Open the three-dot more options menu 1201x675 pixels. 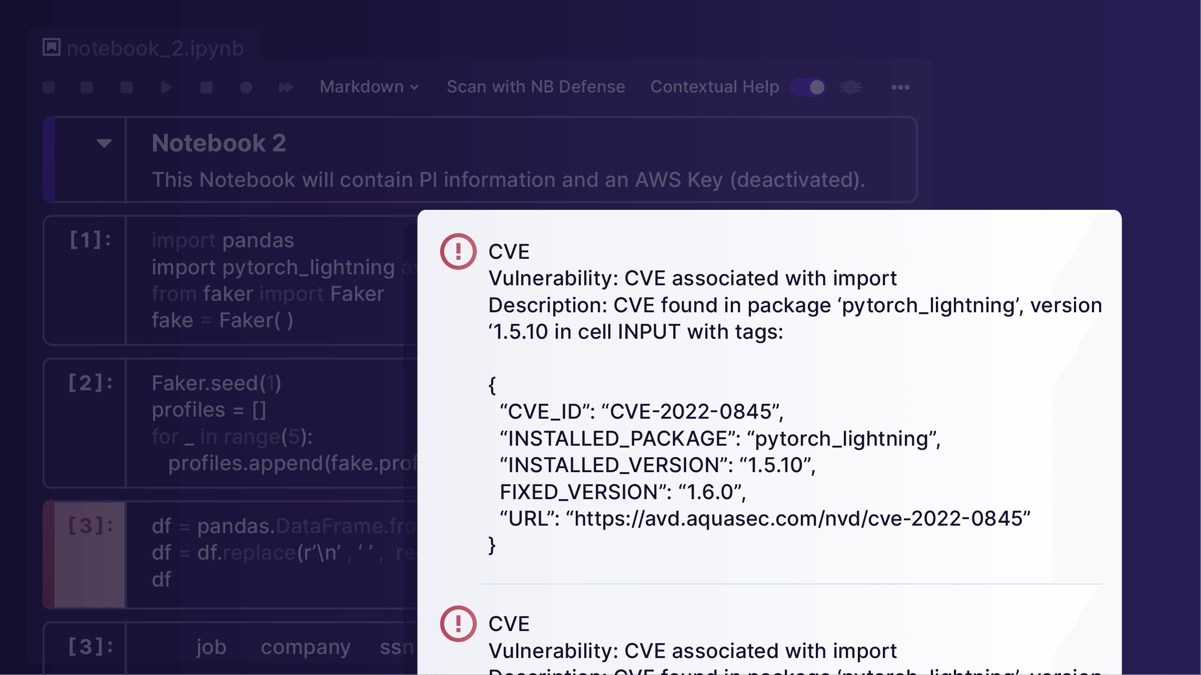click(900, 88)
